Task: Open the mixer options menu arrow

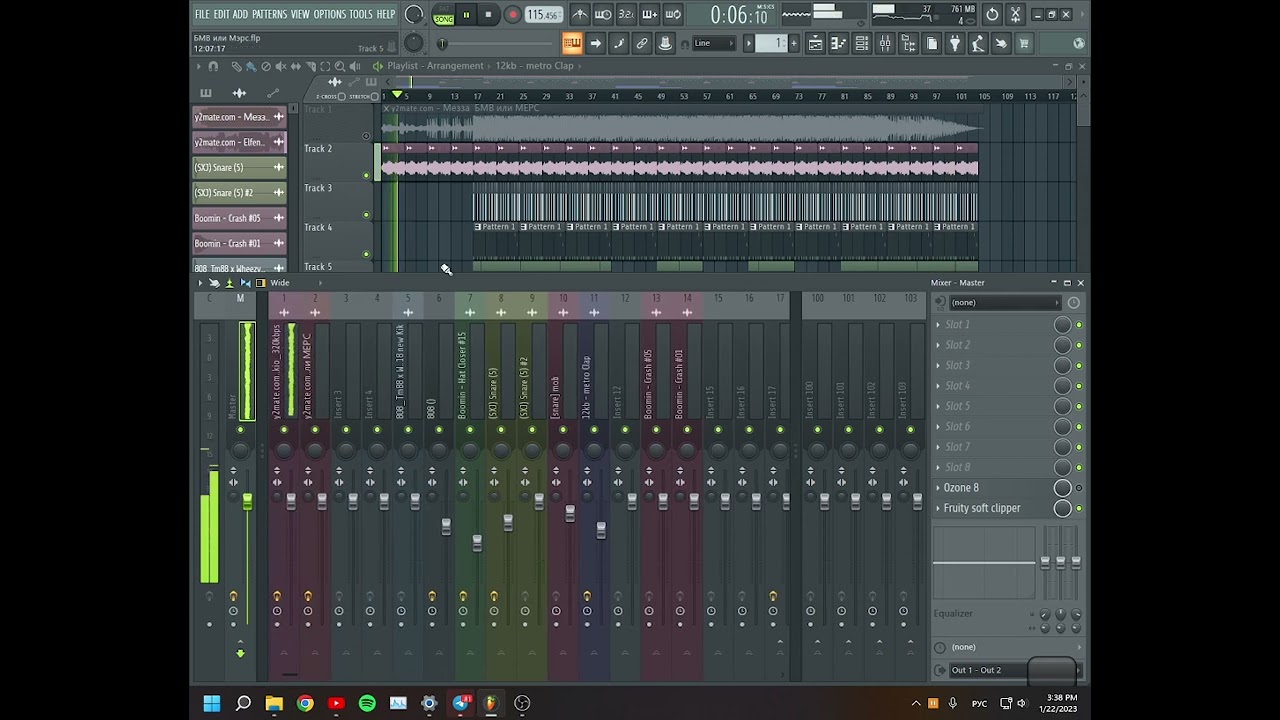Action: pyautogui.click(x=199, y=283)
